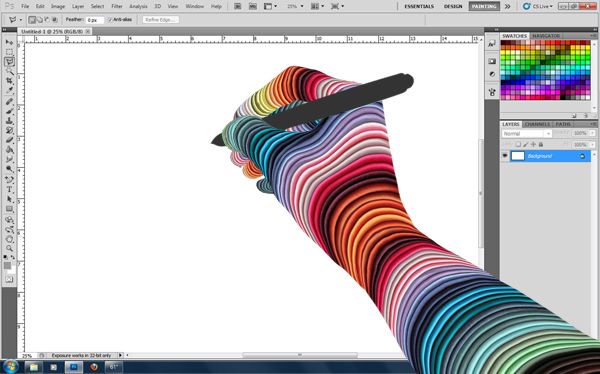Select the Eraser tool

(9, 140)
